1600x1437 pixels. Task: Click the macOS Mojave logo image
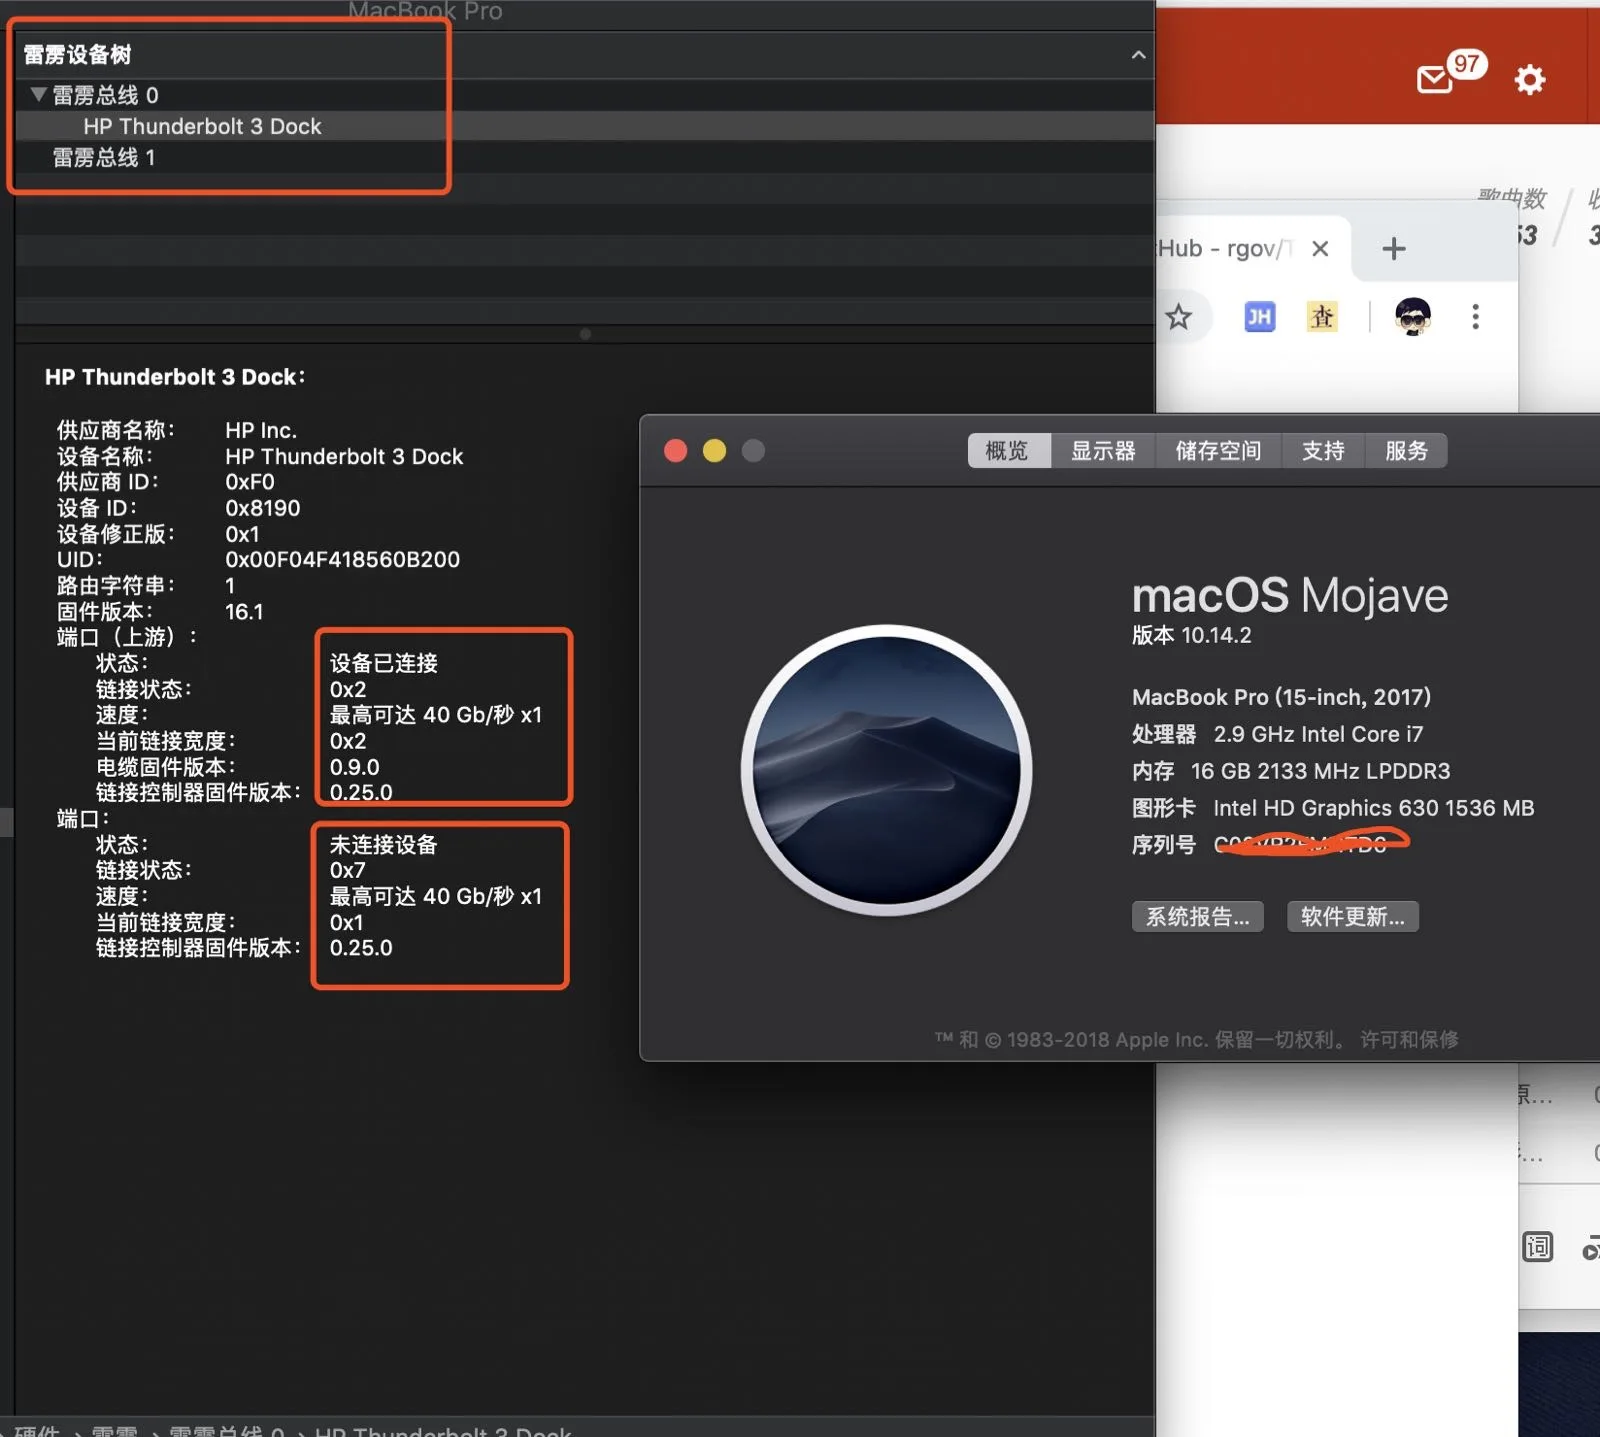tap(887, 770)
